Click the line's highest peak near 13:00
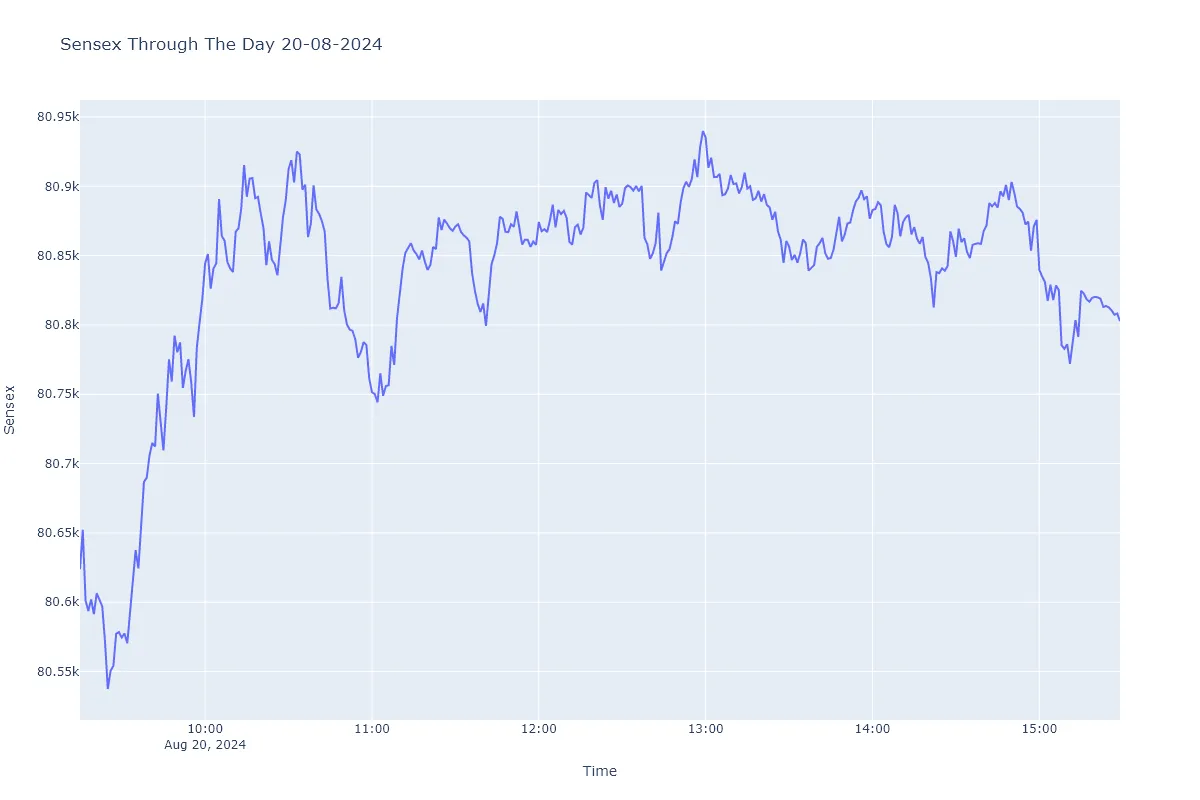Image resolution: width=1200 pixels, height=800 pixels. [703, 131]
